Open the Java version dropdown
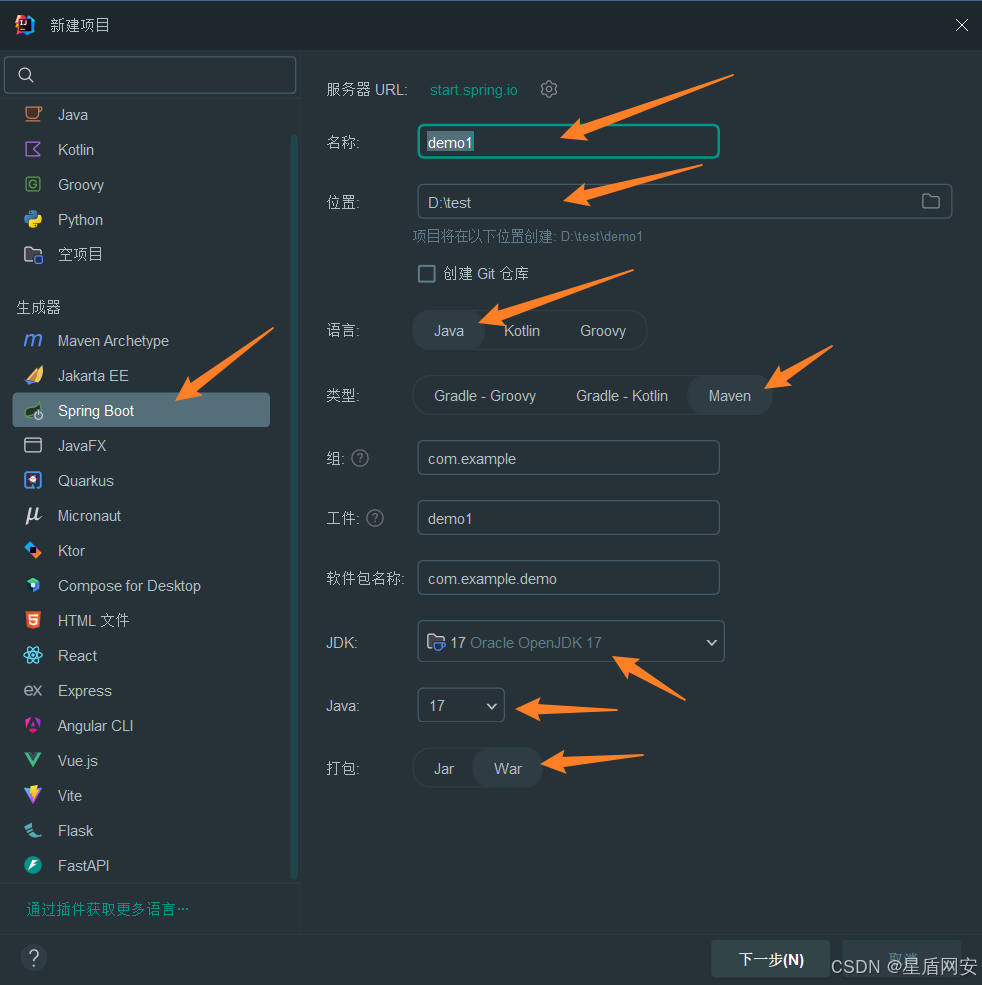 (x=461, y=705)
